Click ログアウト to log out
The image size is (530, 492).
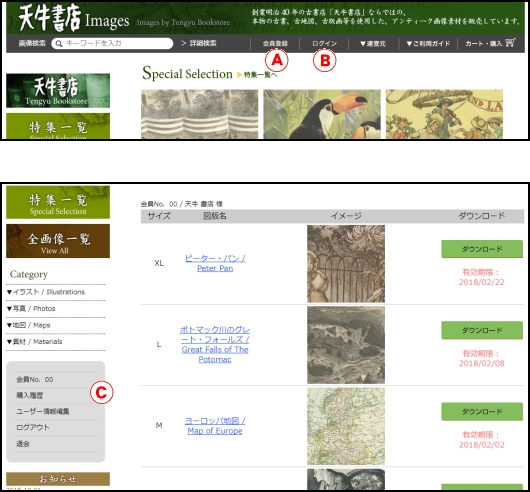pos(32,427)
